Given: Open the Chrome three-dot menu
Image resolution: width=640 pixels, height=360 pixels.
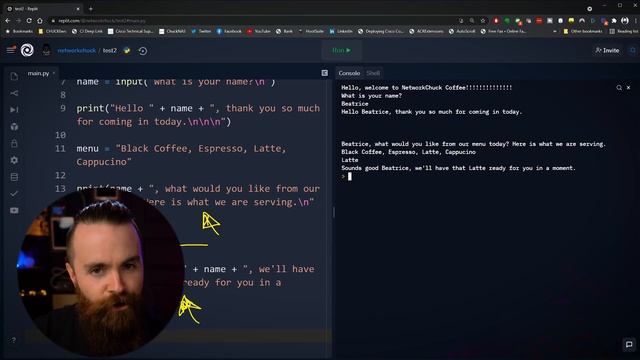Looking at the screenshot, I should pyautogui.click(x=636, y=20).
